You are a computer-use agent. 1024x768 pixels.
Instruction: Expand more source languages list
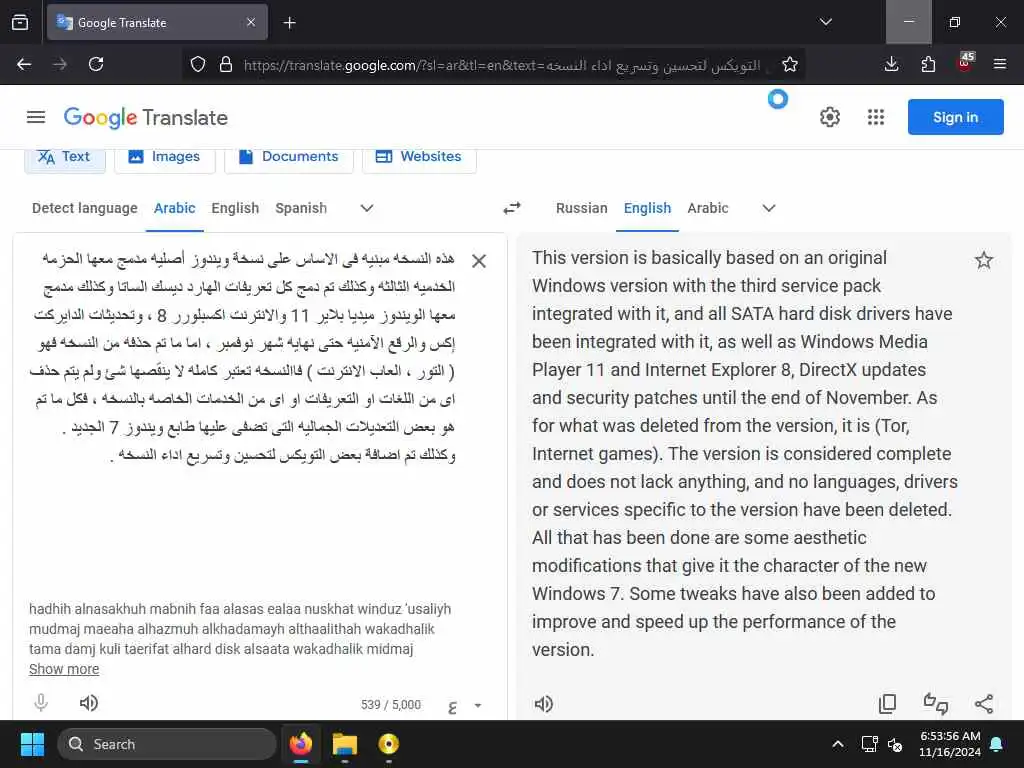pyautogui.click(x=367, y=208)
